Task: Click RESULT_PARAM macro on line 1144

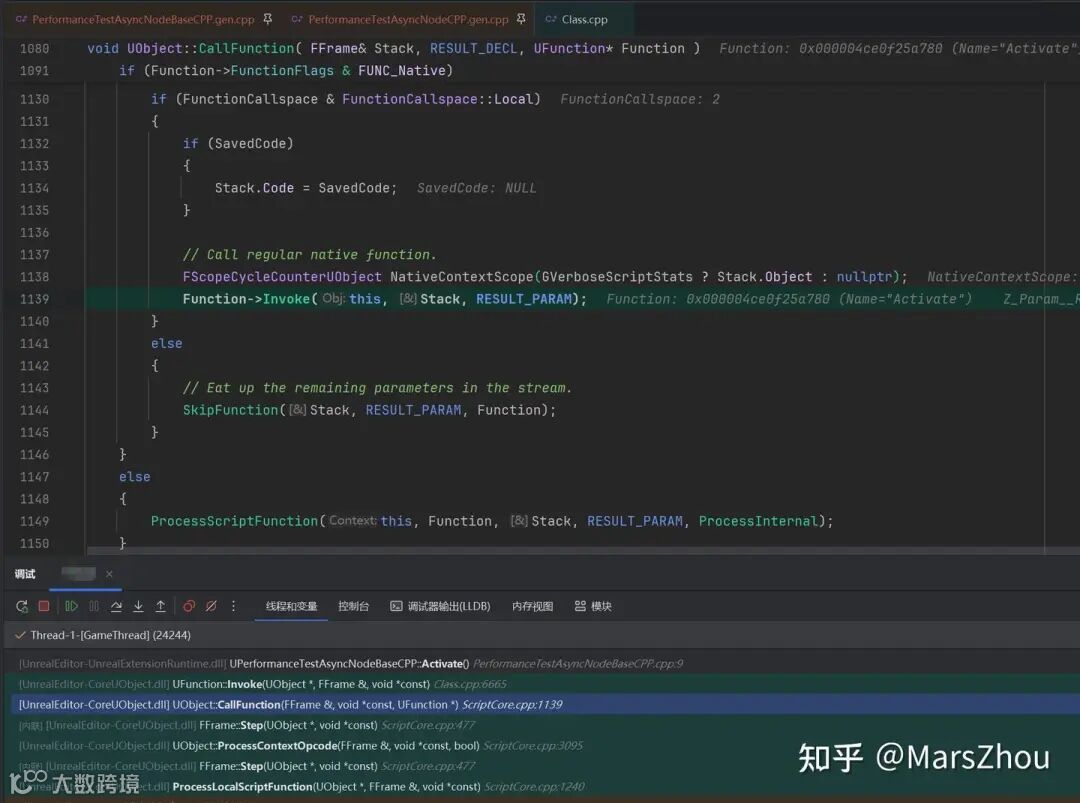Action: click(413, 410)
